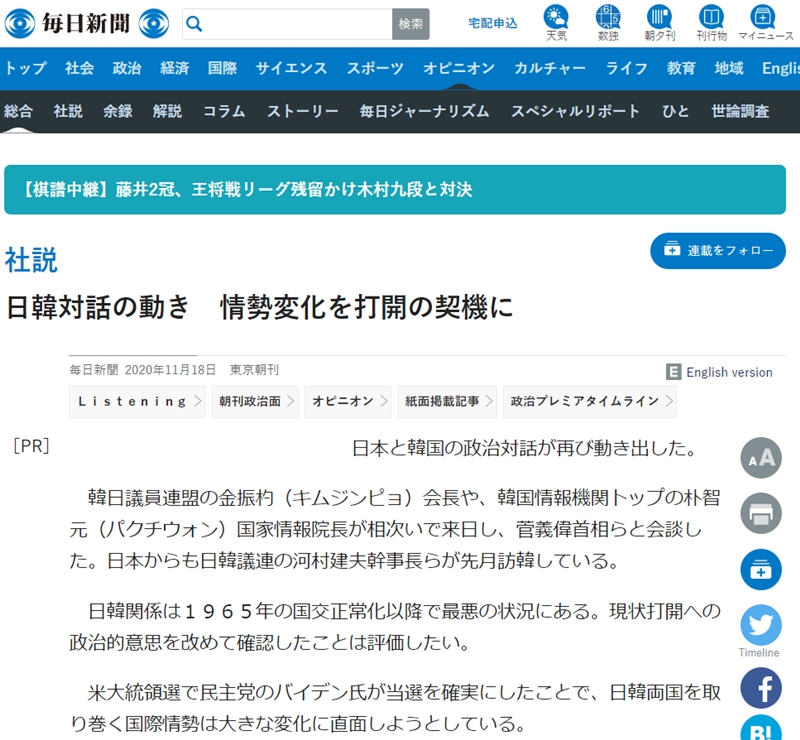
Task: Click the 検索 search button
Action: (410, 24)
